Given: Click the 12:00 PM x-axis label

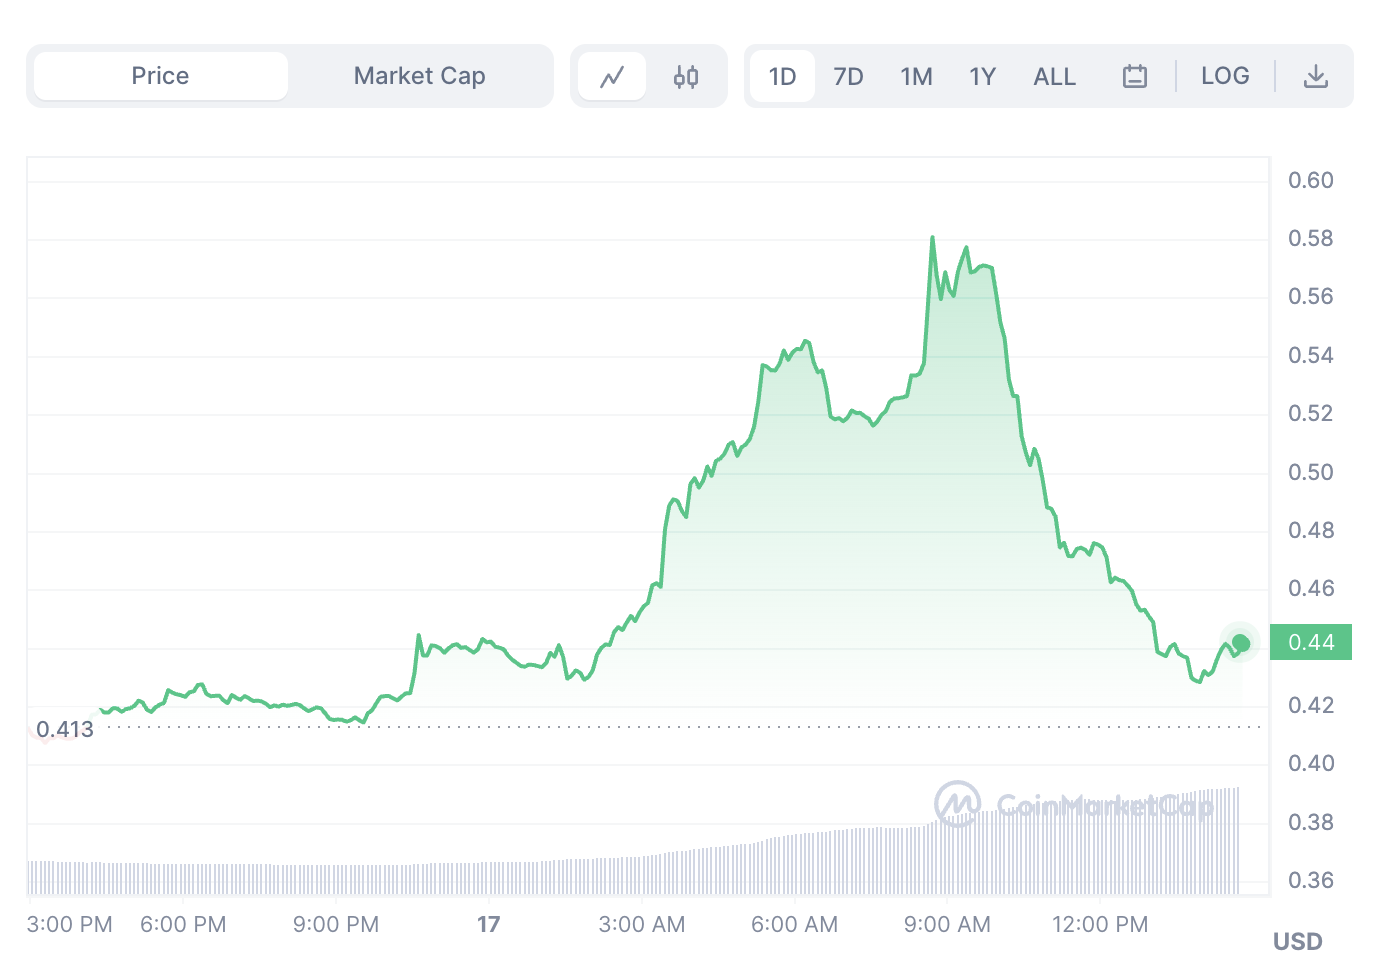Looking at the screenshot, I should [x=1100, y=924].
